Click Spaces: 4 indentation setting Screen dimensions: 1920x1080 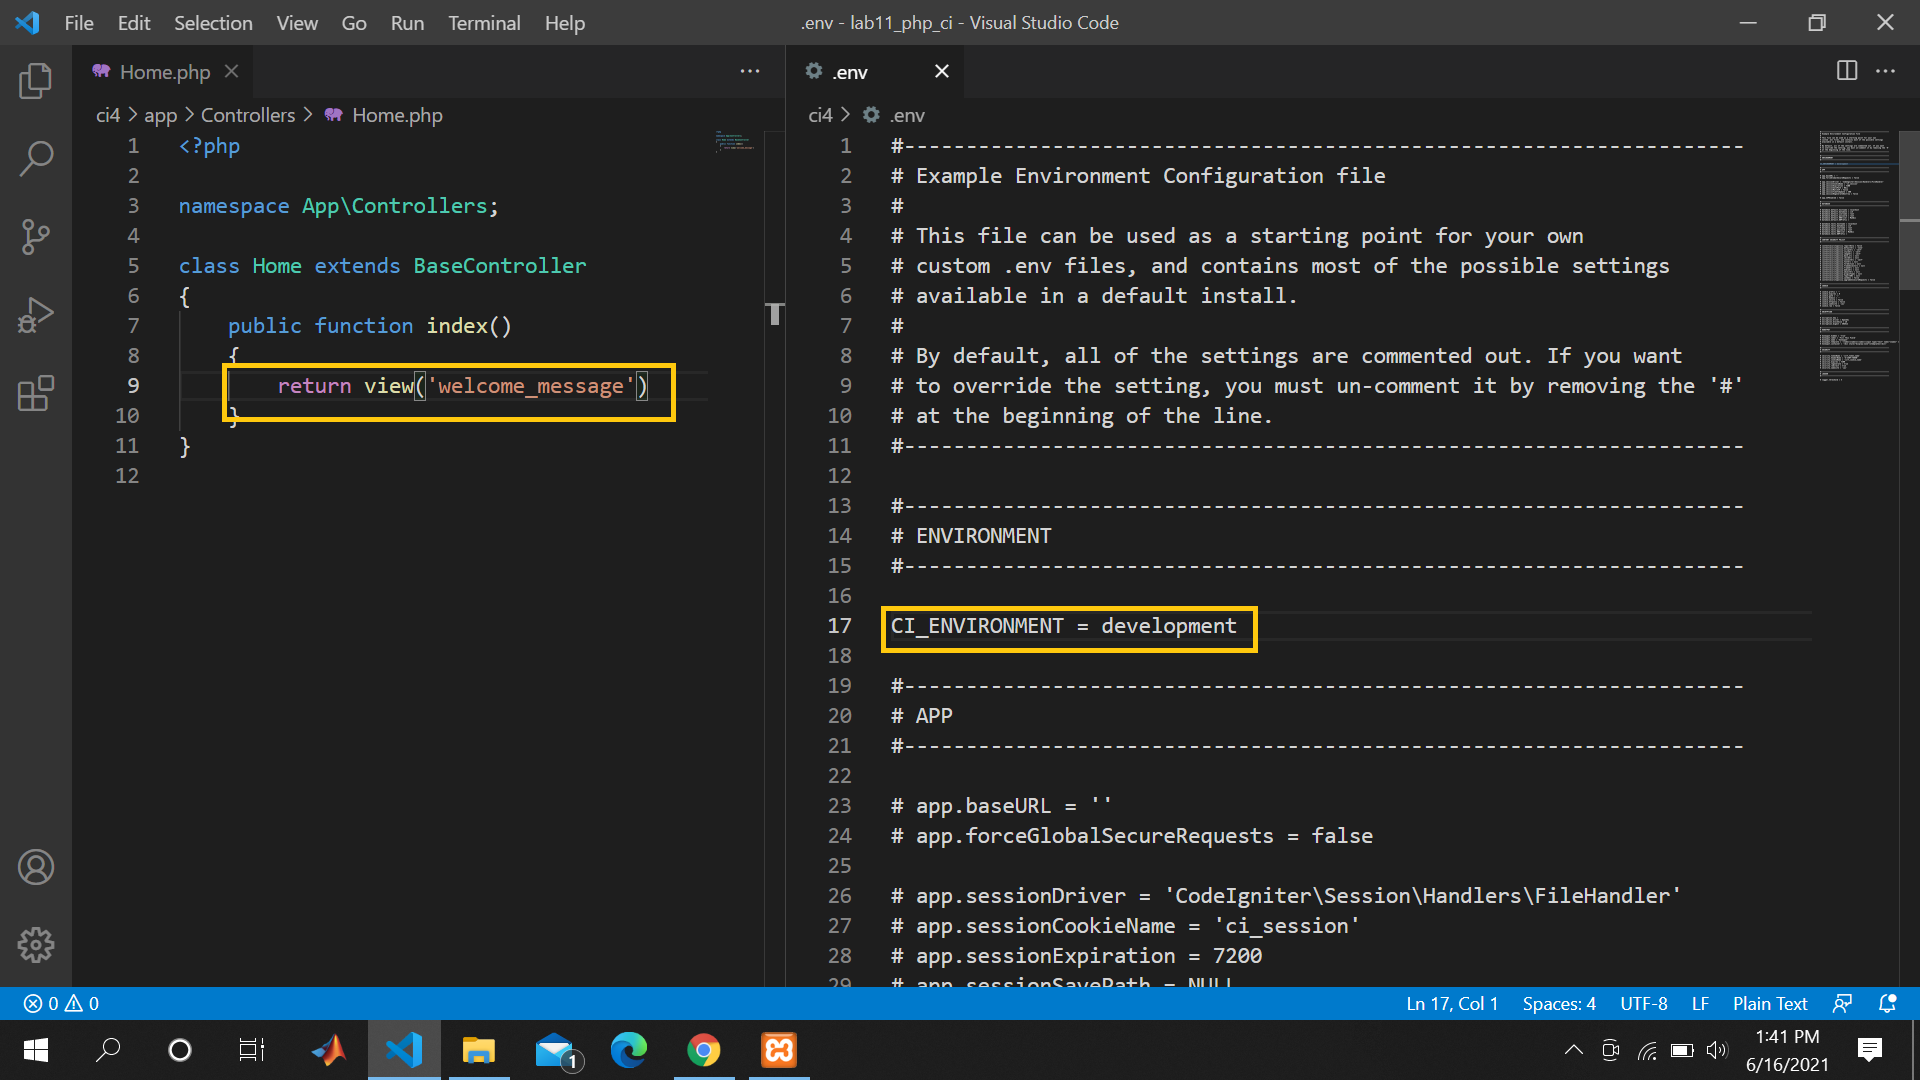1558,1003
